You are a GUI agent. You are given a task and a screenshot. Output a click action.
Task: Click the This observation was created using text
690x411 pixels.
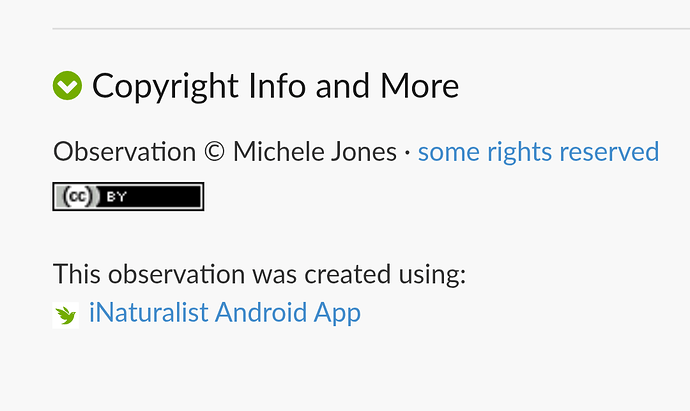[x=259, y=274]
